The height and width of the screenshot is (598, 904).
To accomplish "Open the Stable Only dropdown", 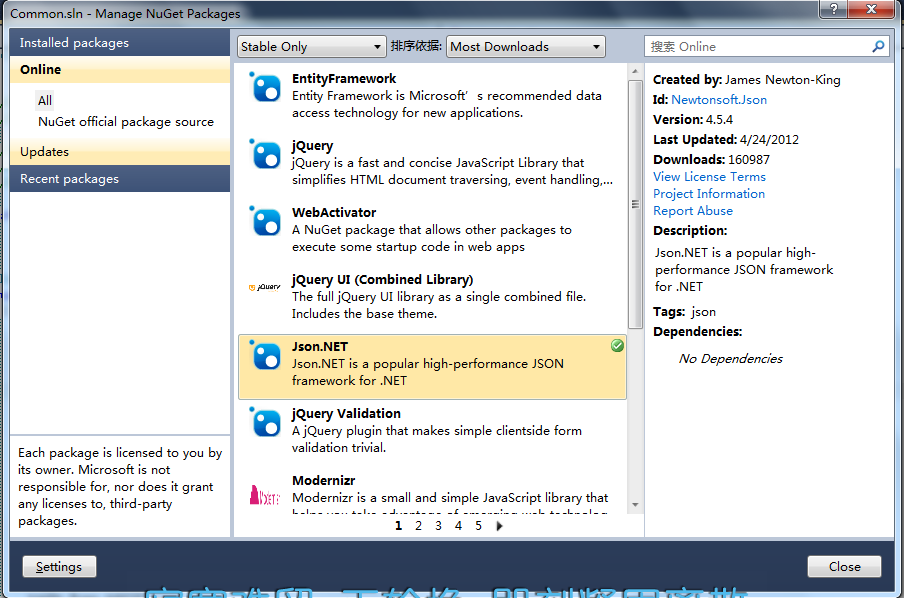I will click(311, 47).
